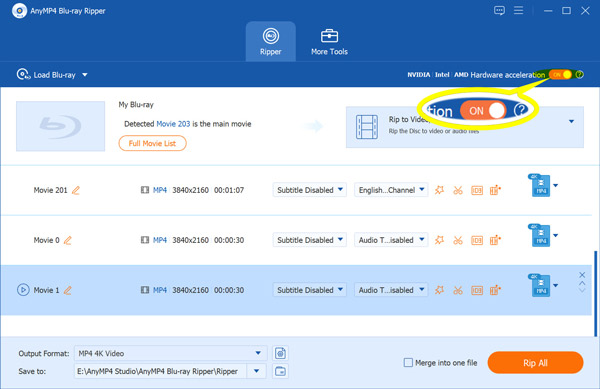This screenshot has width=600, height=389.
Task: Open hardware acceleration help icon in toolbar
Action: pyautogui.click(x=580, y=75)
